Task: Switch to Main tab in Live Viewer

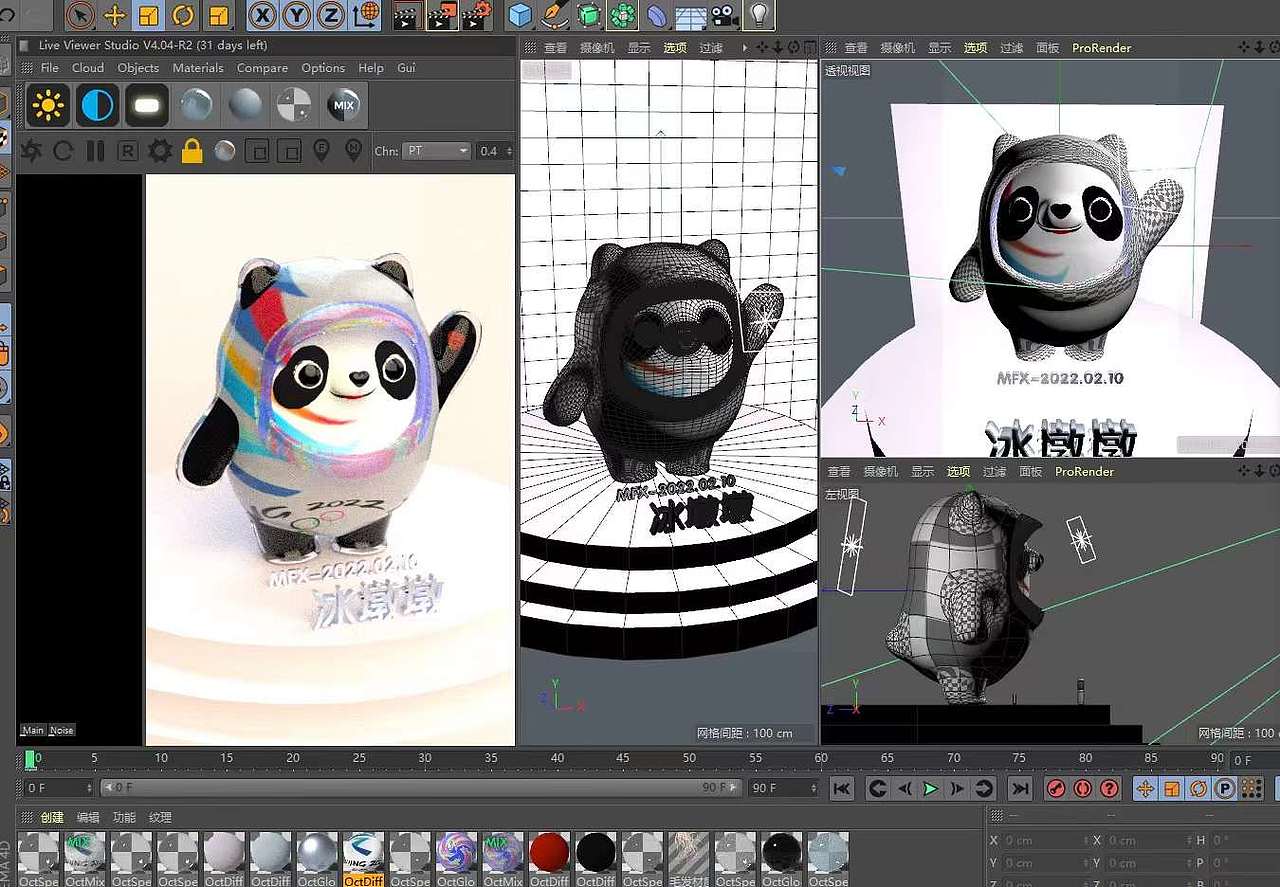Action: click(x=33, y=730)
